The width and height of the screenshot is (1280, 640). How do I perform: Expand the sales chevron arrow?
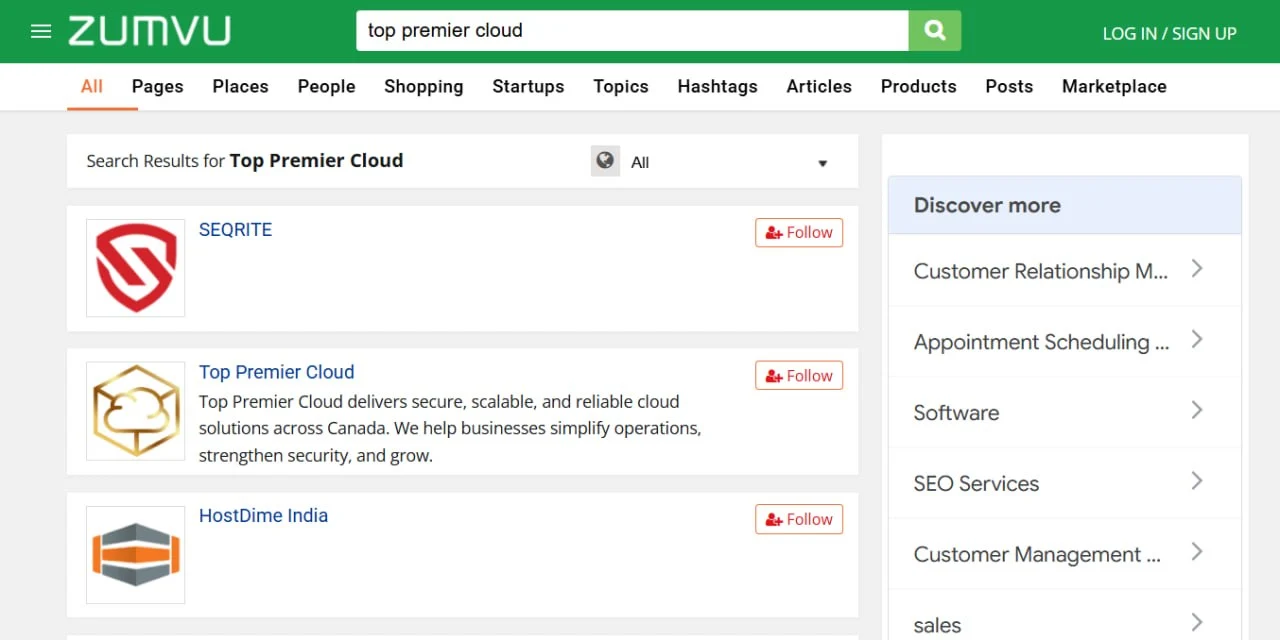click(x=1197, y=622)
